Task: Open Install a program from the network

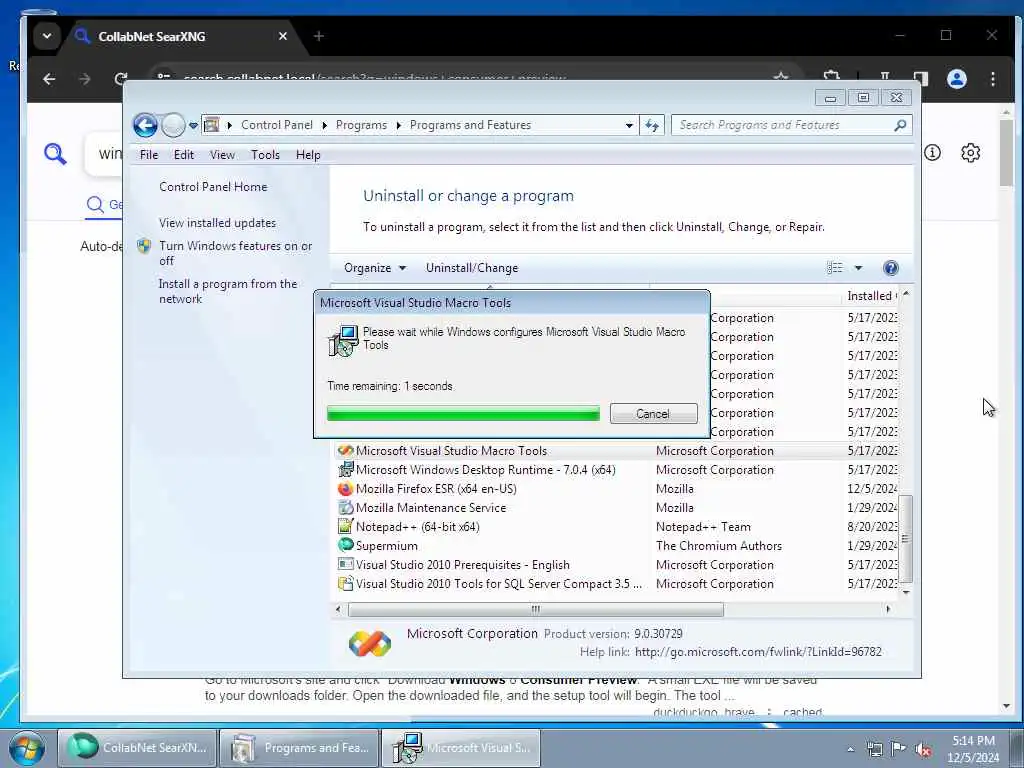Action: (228, 291)
